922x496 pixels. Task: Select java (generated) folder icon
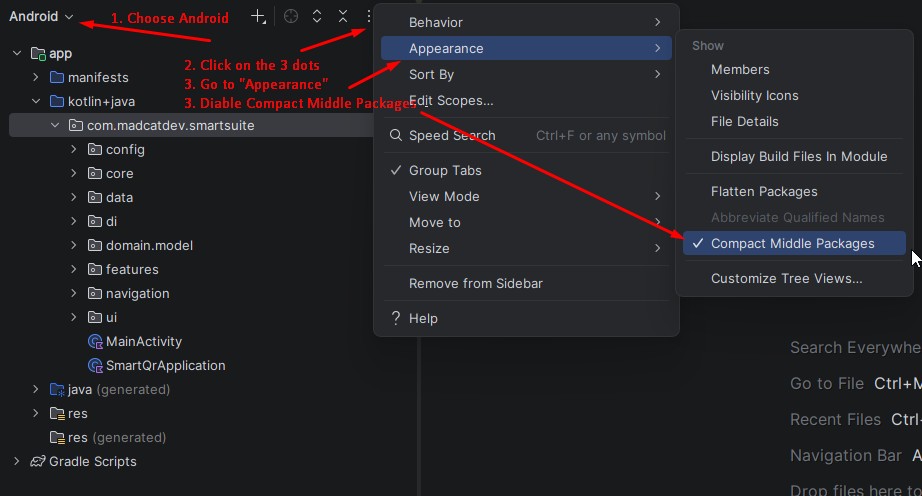57,390
